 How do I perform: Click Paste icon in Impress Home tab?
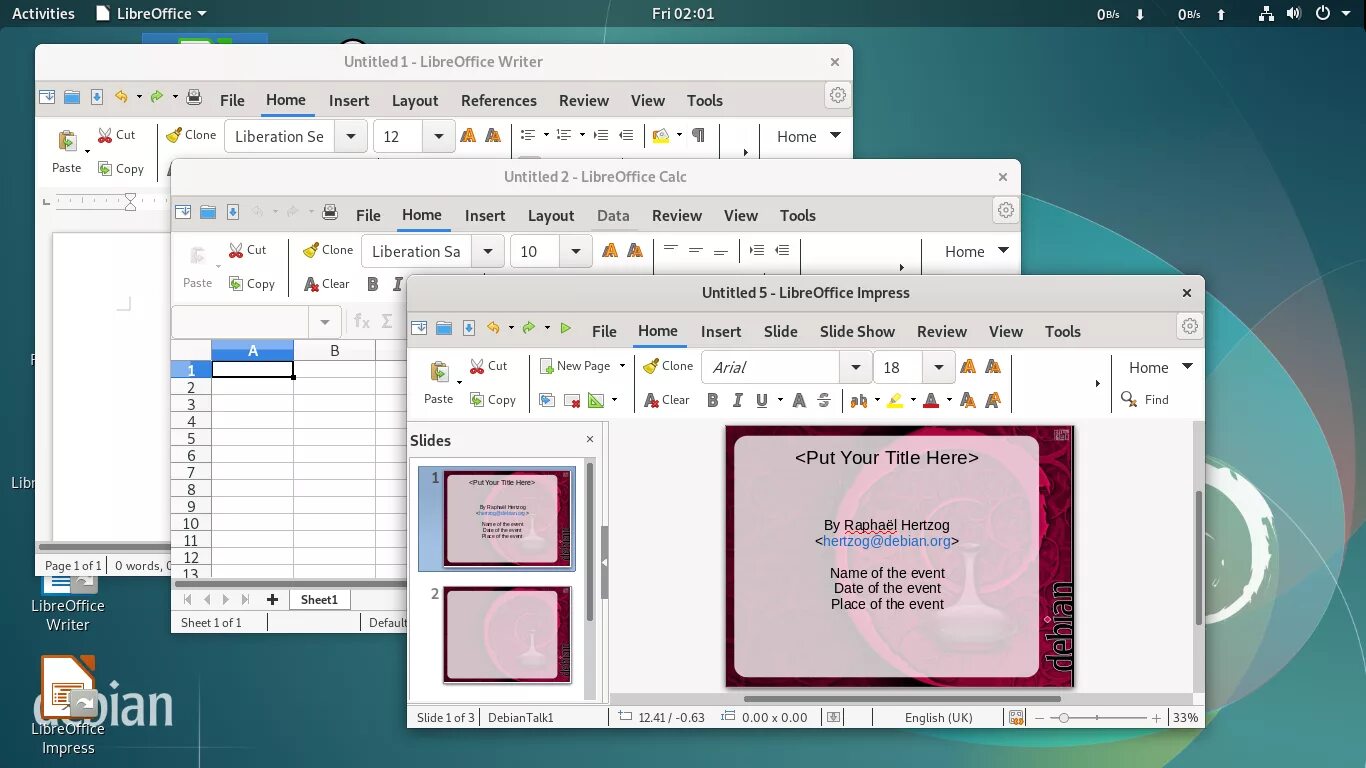(x=438, y=372)
